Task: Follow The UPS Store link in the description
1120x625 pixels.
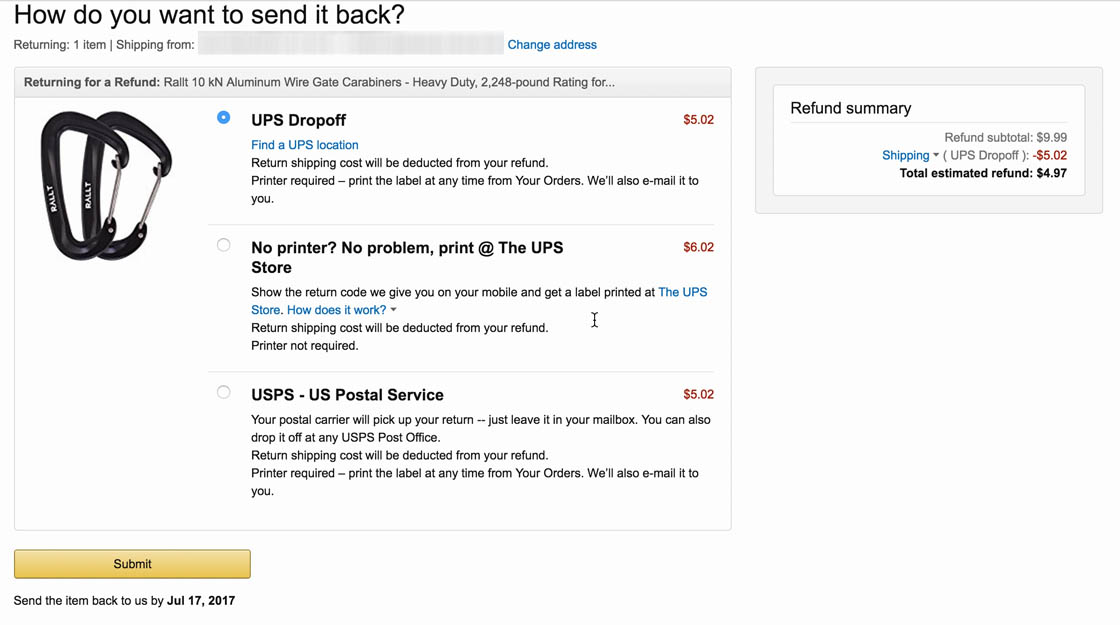Action: pyautogui.click(x=682, y=292)
